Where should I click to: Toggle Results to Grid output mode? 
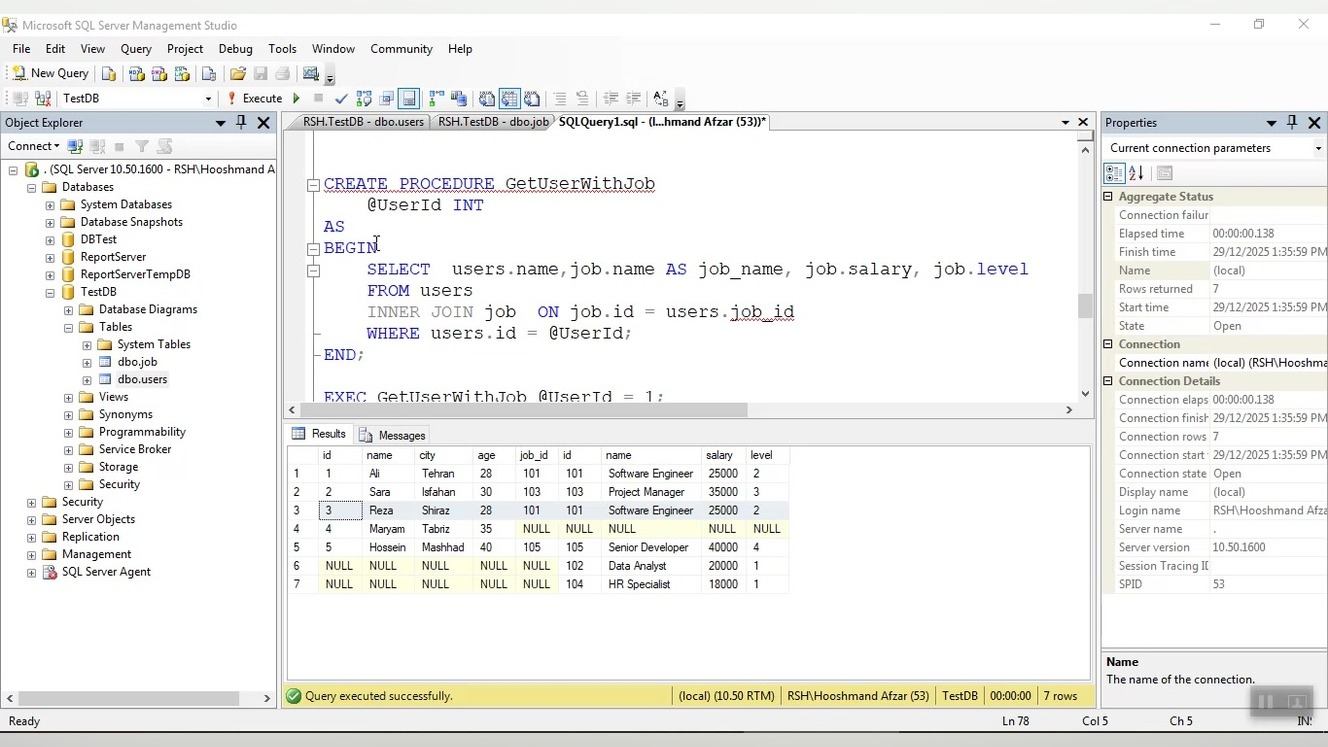(509, 98)
